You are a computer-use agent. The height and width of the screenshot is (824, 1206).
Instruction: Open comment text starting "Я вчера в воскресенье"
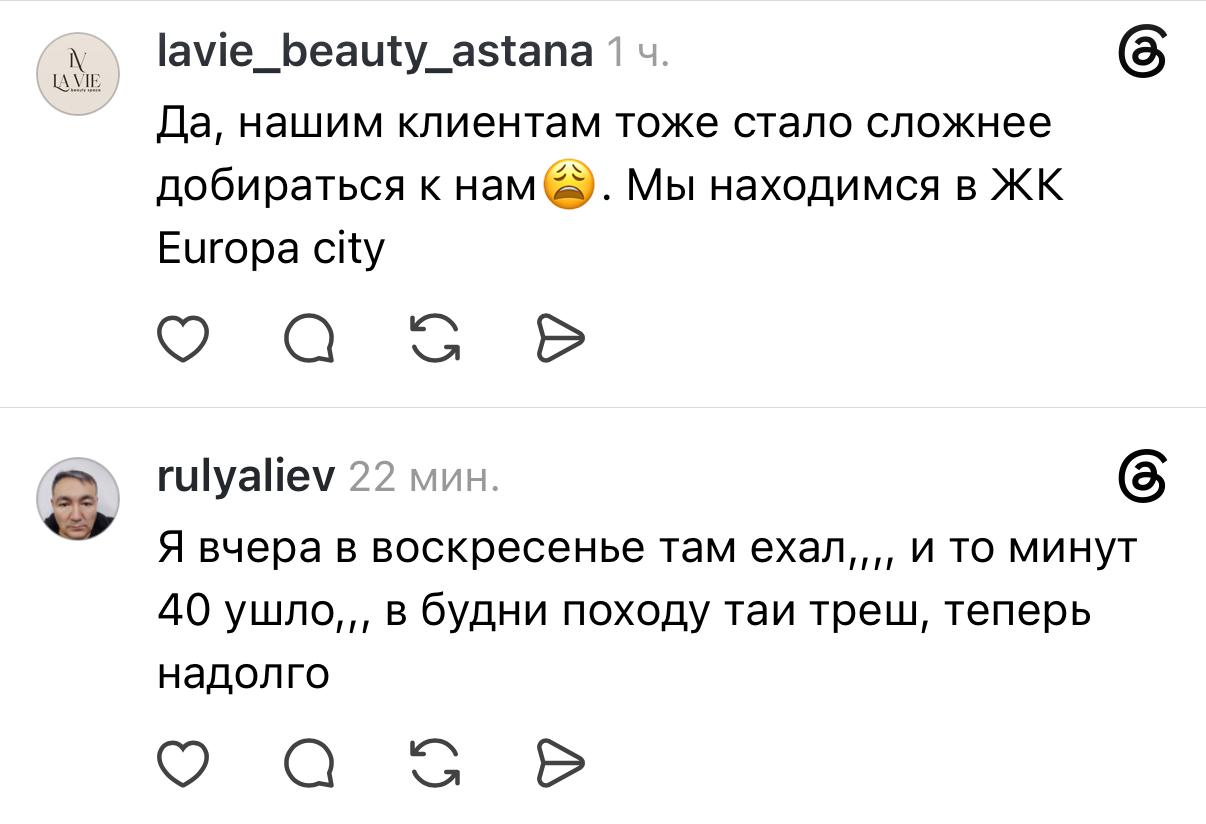click(x=648, y=610)
